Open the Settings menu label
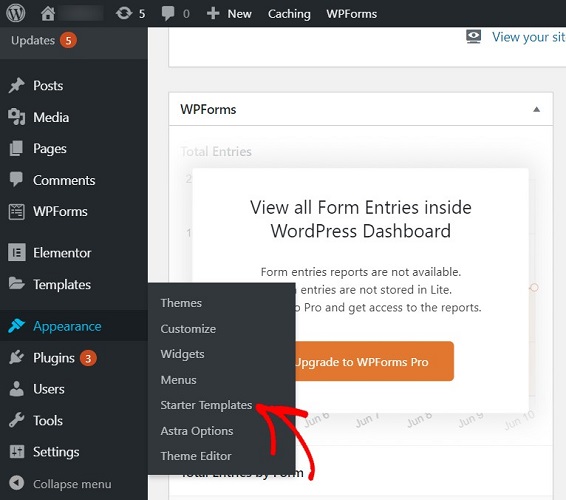566x500 pixels. tap(56, 452)
